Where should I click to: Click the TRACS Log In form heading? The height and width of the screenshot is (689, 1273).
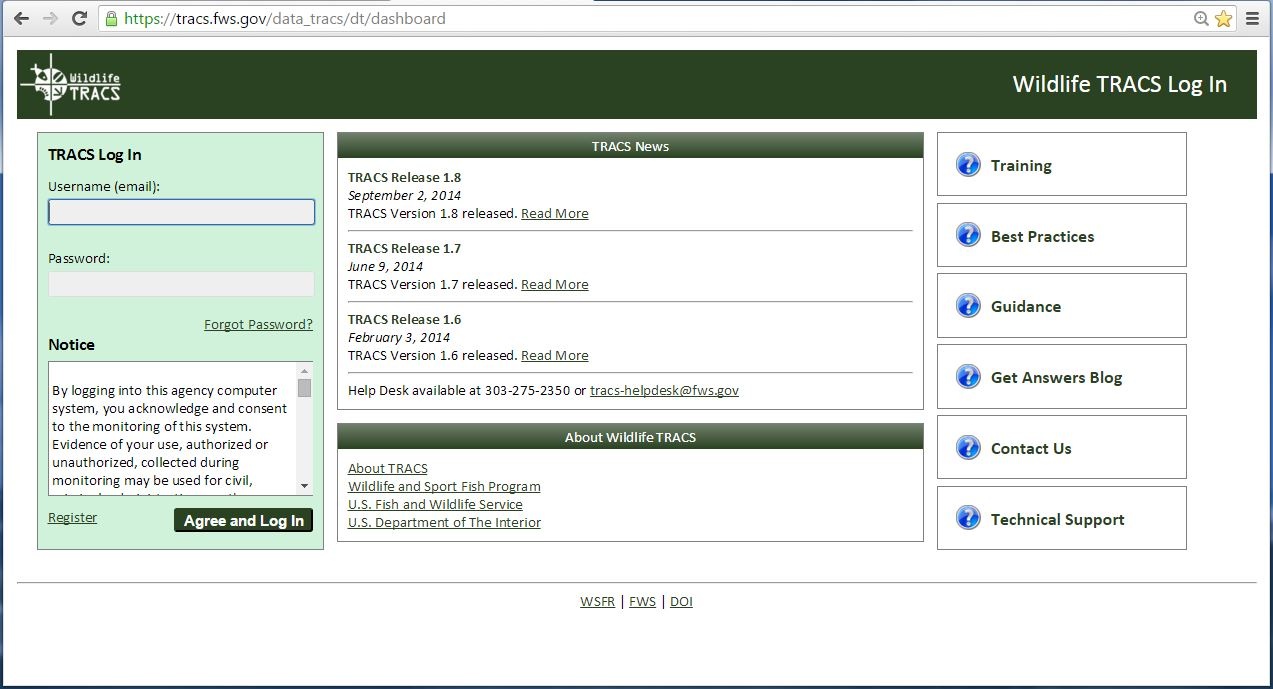(x=95, y=154)
